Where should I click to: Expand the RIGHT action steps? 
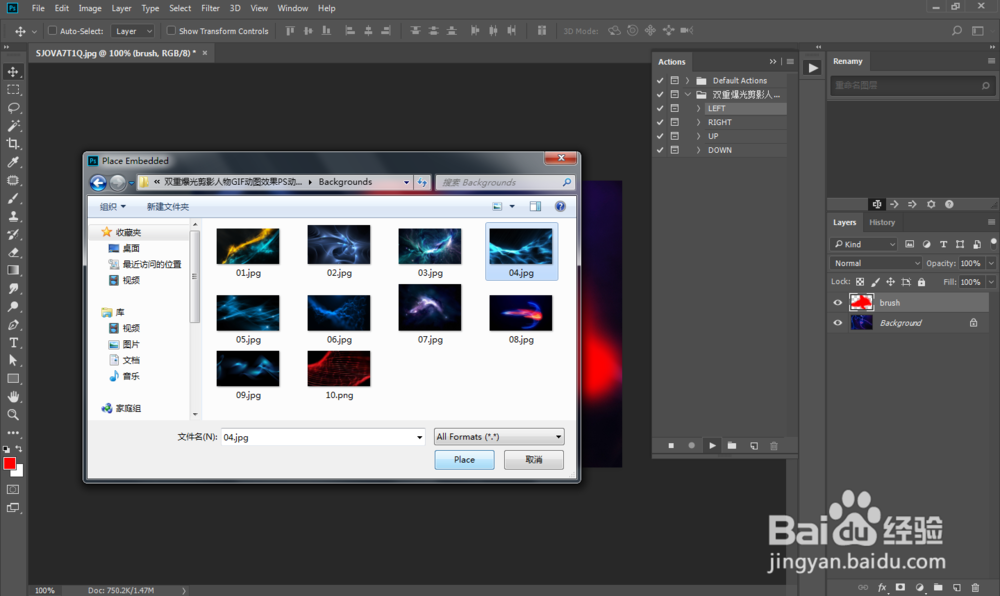698,122
